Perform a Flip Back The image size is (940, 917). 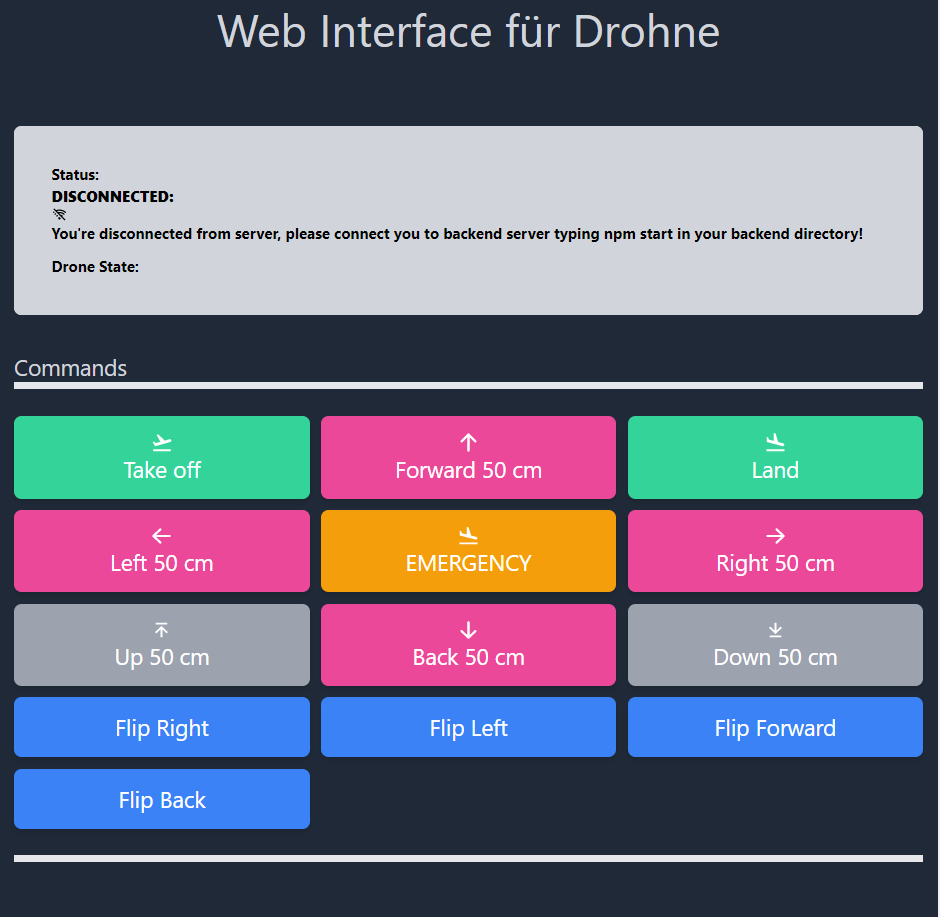tap(162, 799)
